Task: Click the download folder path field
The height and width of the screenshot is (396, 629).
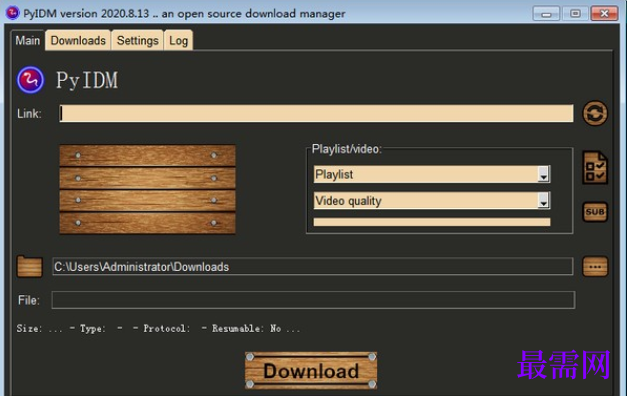Action: point(312,266)
